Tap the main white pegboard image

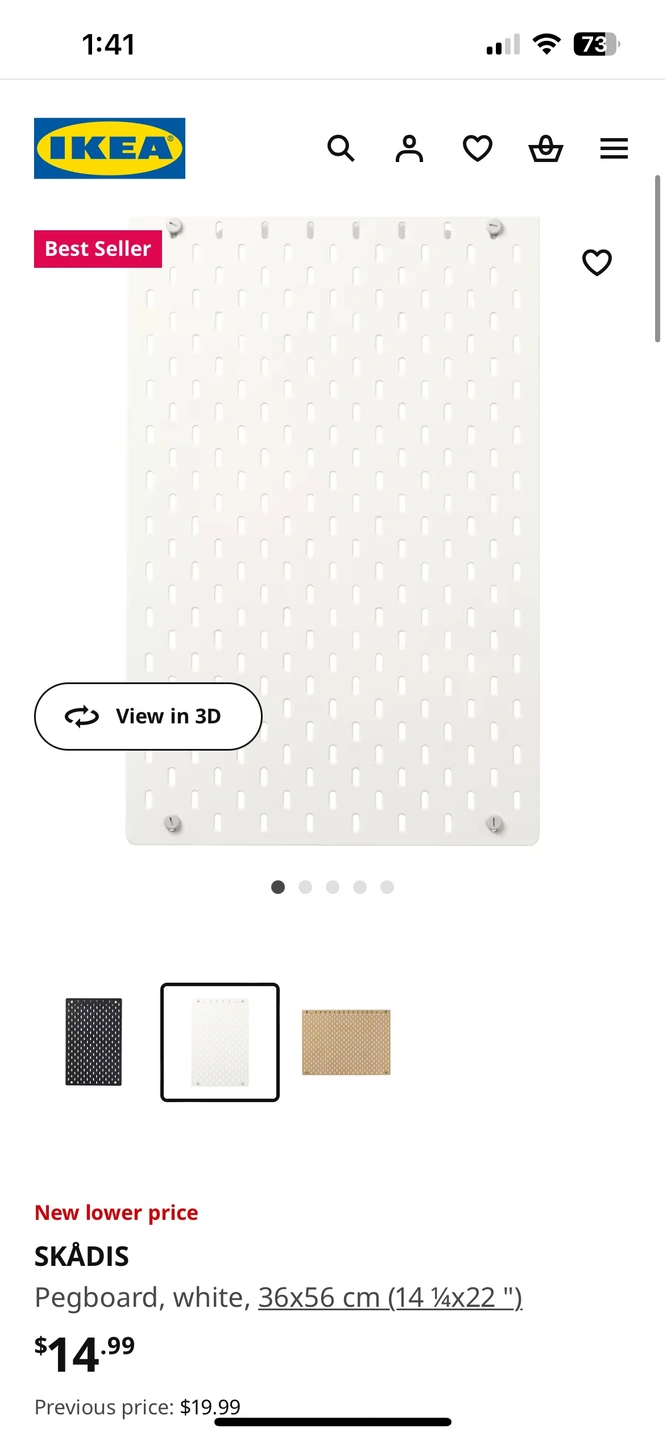pyautogui.click(x=332, y=530)
